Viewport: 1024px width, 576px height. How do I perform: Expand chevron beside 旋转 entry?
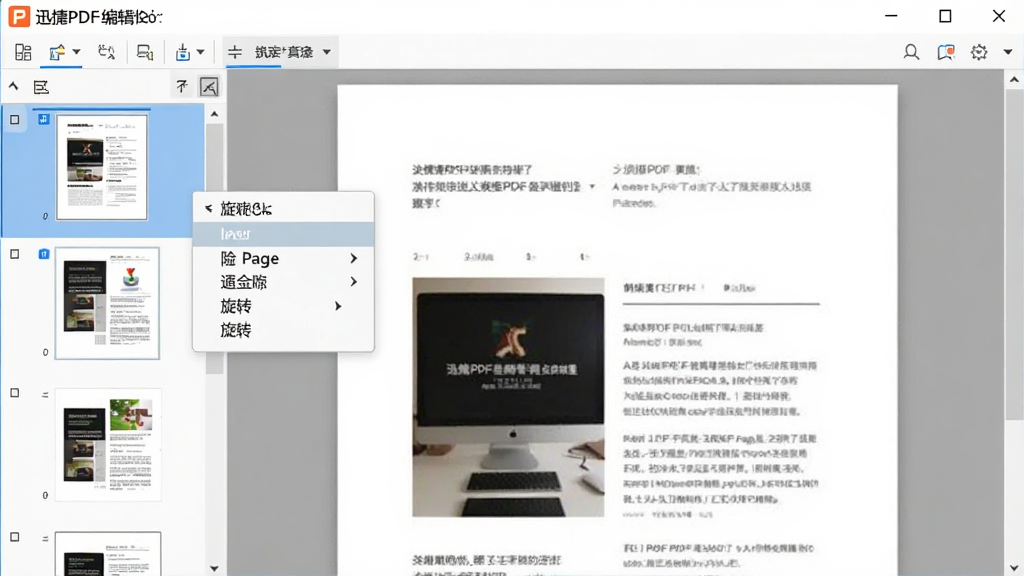pyautogui.click(x=338, y=306)
